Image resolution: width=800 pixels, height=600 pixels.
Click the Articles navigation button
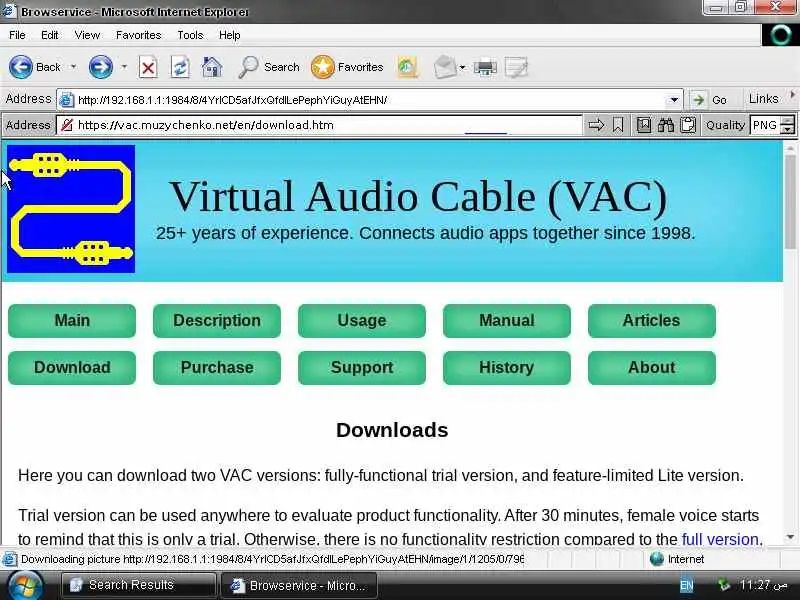(652, 320)
